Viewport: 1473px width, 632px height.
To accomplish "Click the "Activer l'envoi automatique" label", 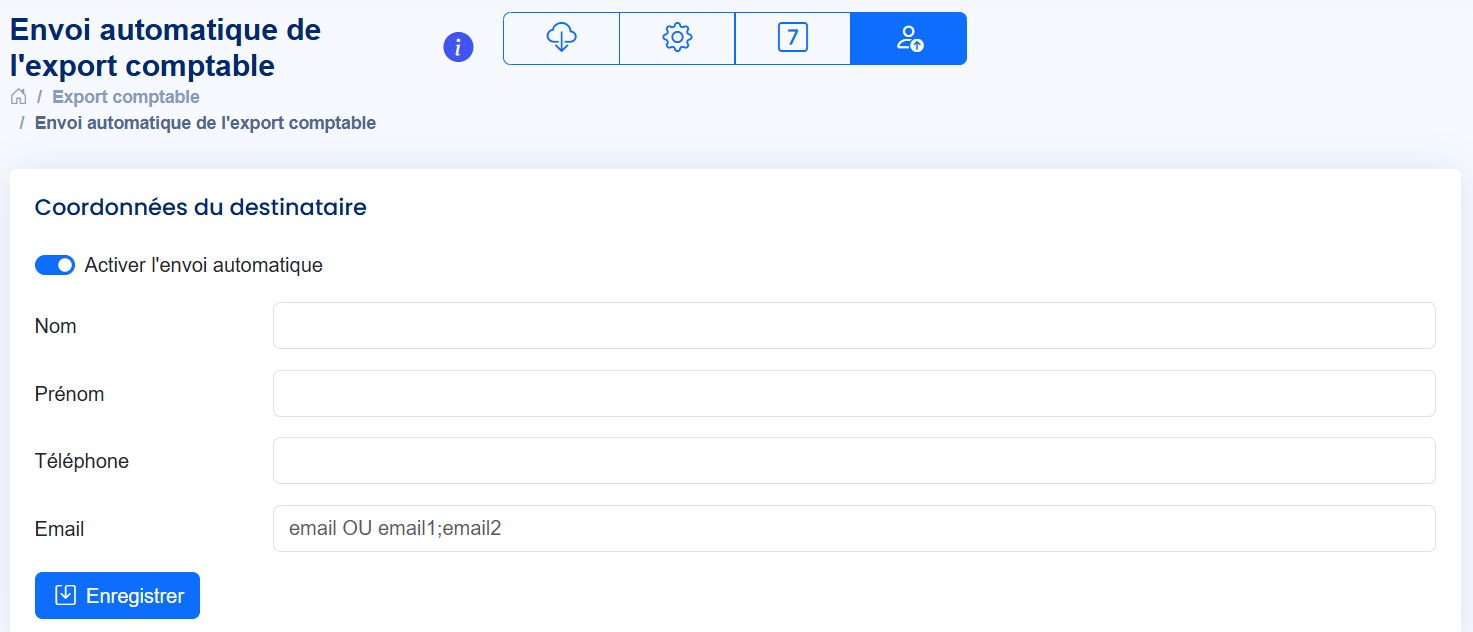I will coord(203,265).
